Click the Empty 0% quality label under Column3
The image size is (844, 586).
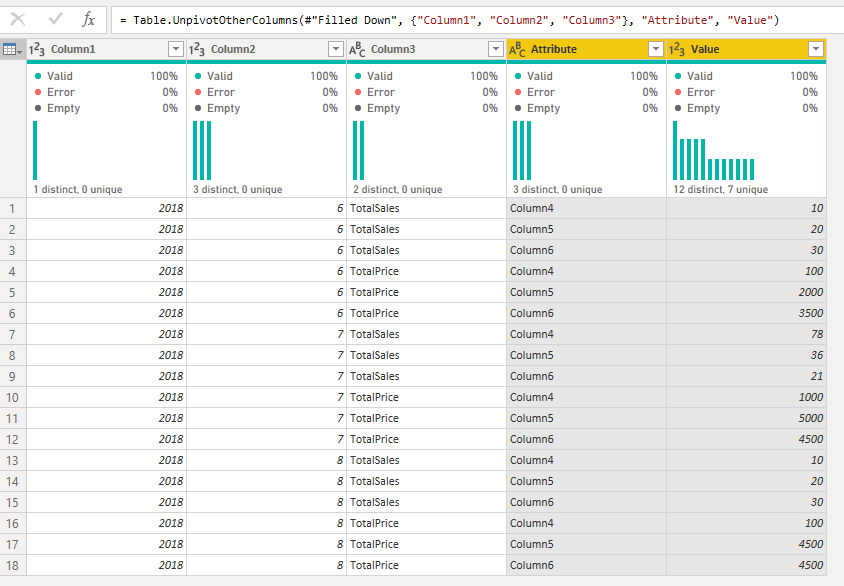(x=426, y=108)
